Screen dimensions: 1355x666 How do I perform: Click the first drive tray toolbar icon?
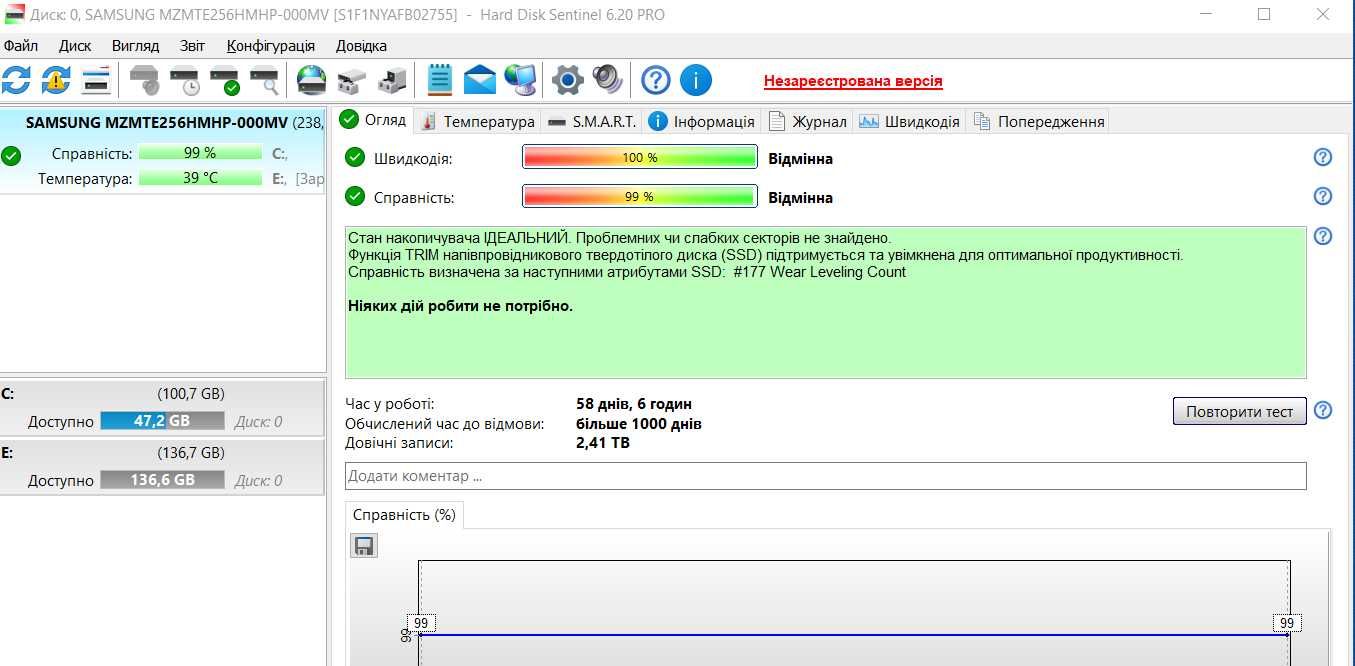tap(352, 80)
